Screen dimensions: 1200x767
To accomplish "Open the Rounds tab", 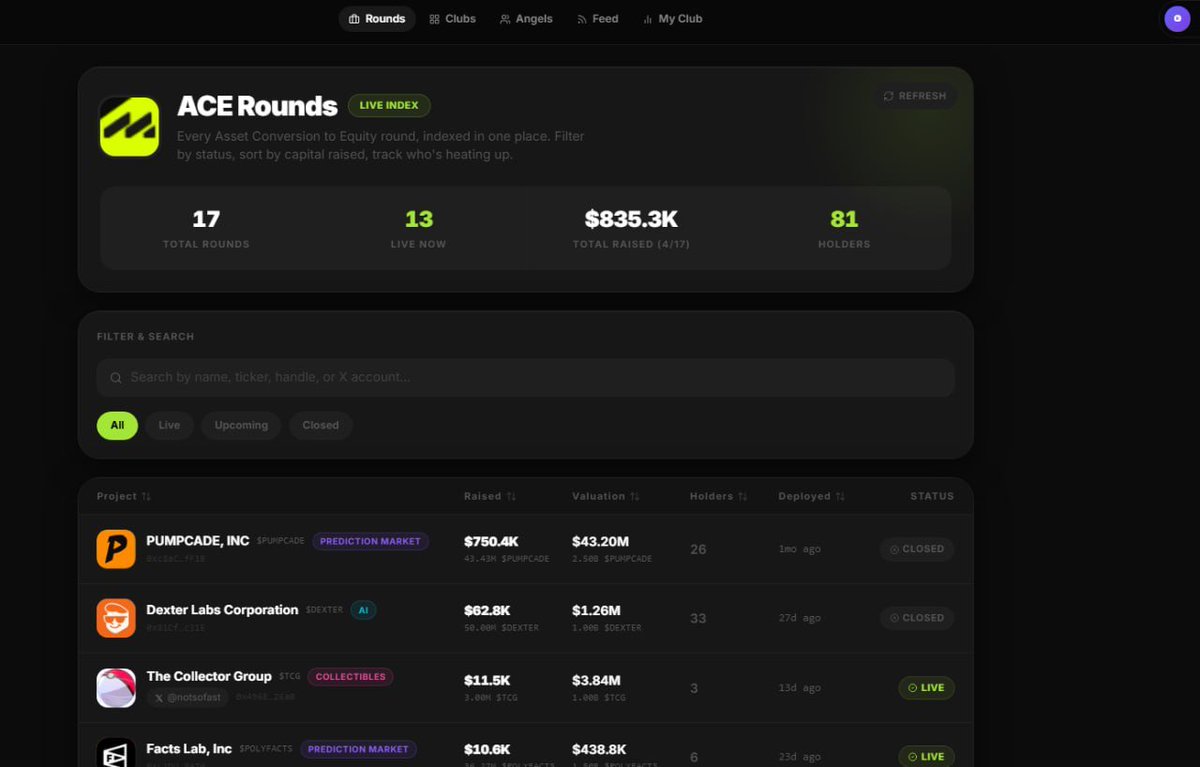I will (x=377, y=19).
